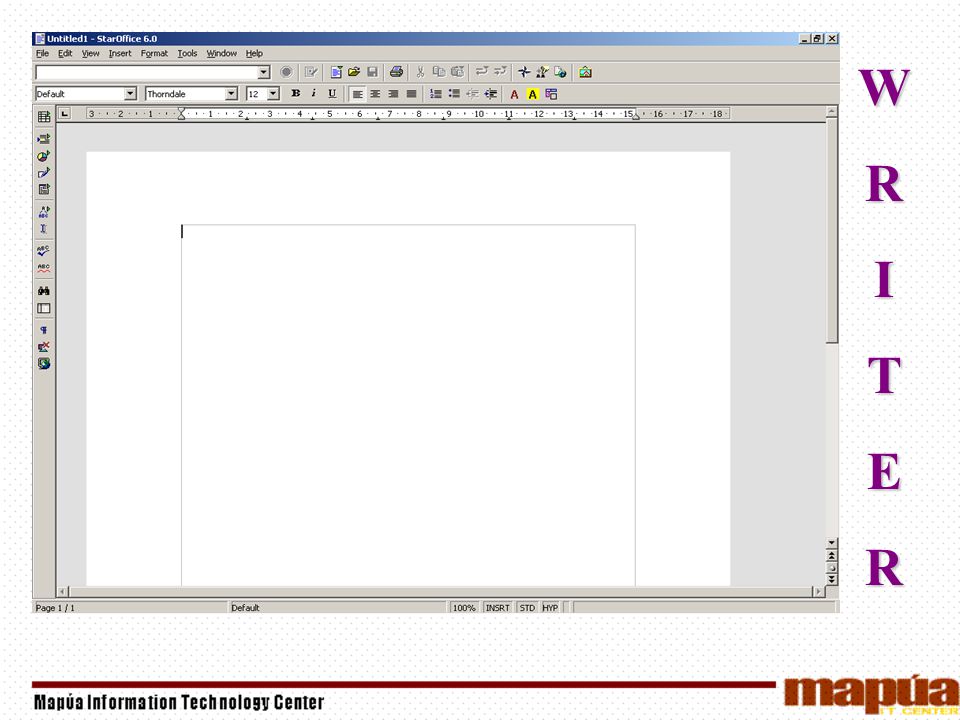
Task: Click yellow Highlighting A icon
Action: [533, 94]
